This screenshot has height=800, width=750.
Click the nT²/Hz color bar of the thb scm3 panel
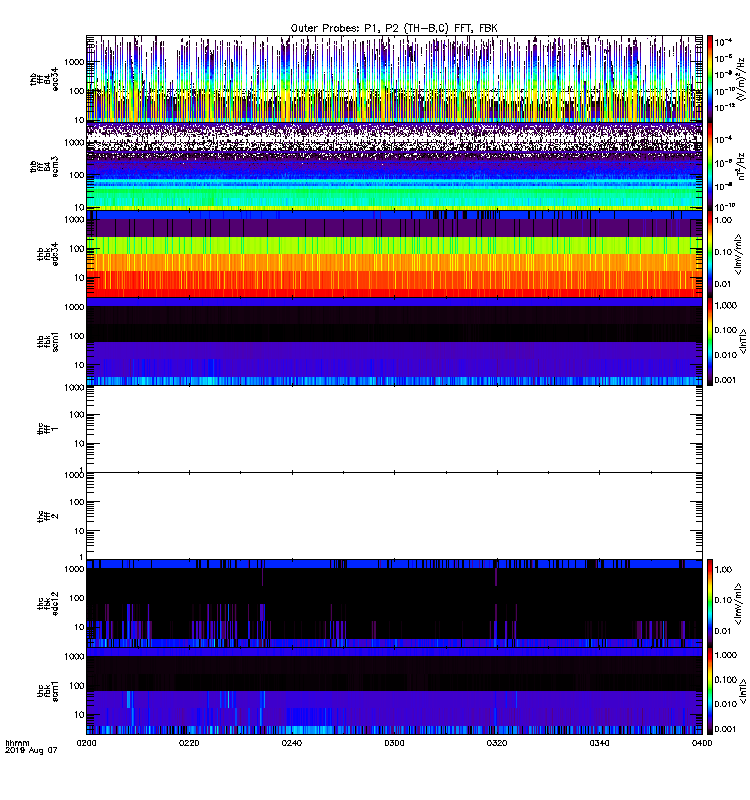coord(709,166)
